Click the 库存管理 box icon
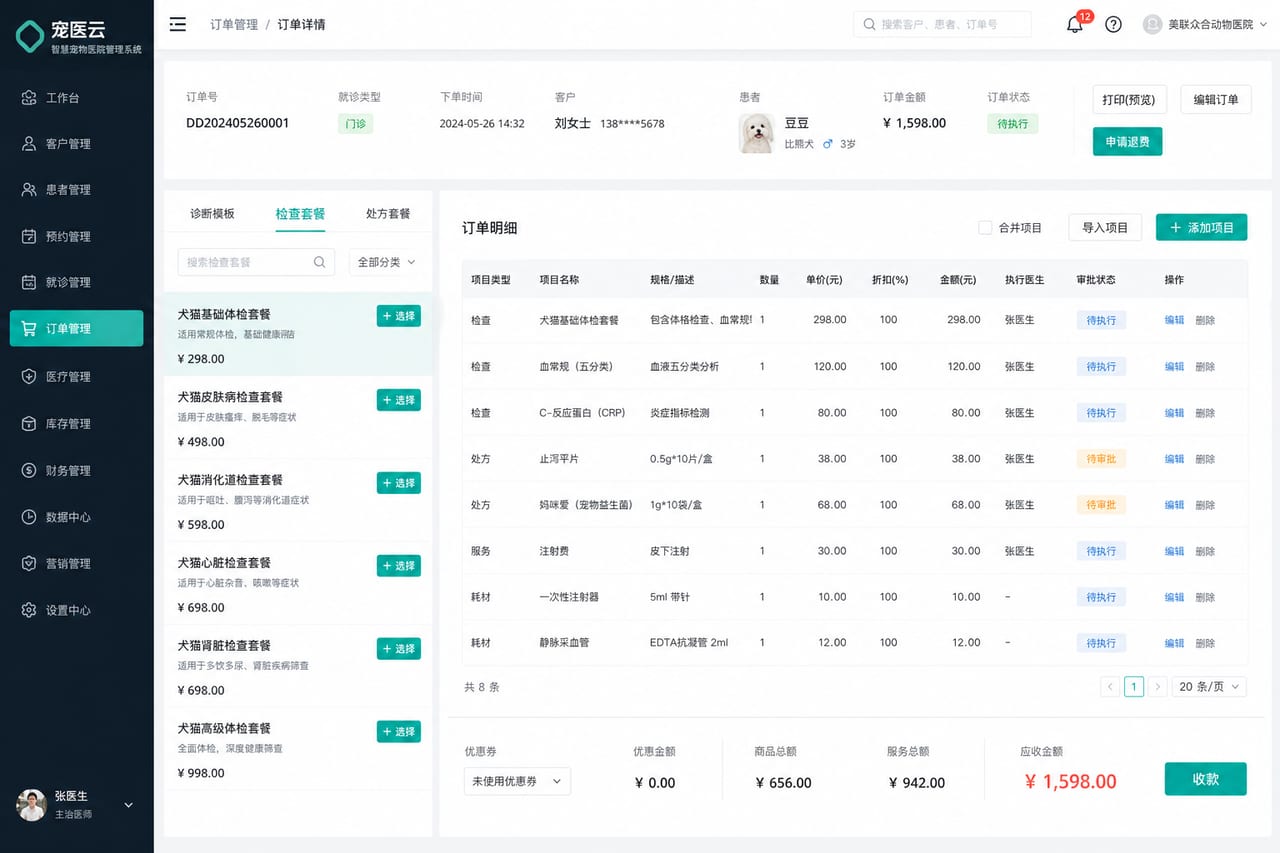The image size is (1280, 853). coord(29,423)
